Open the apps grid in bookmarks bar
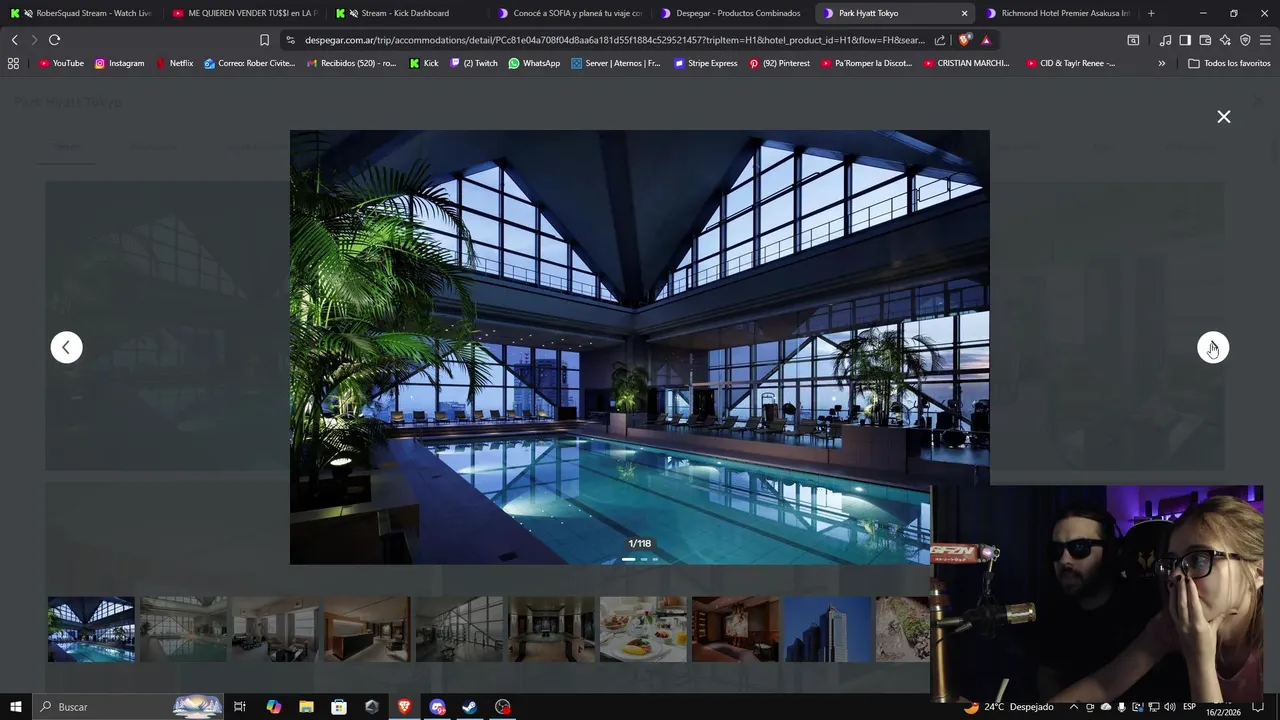 [x=13, y=63]
